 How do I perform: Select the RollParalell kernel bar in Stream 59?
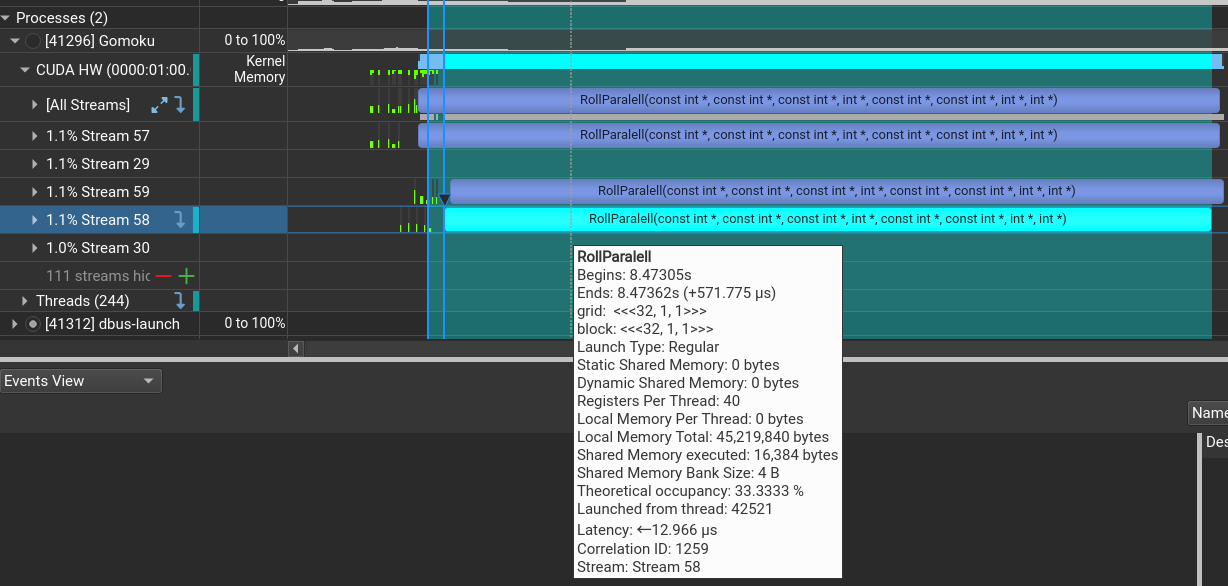tap(836, 191)
